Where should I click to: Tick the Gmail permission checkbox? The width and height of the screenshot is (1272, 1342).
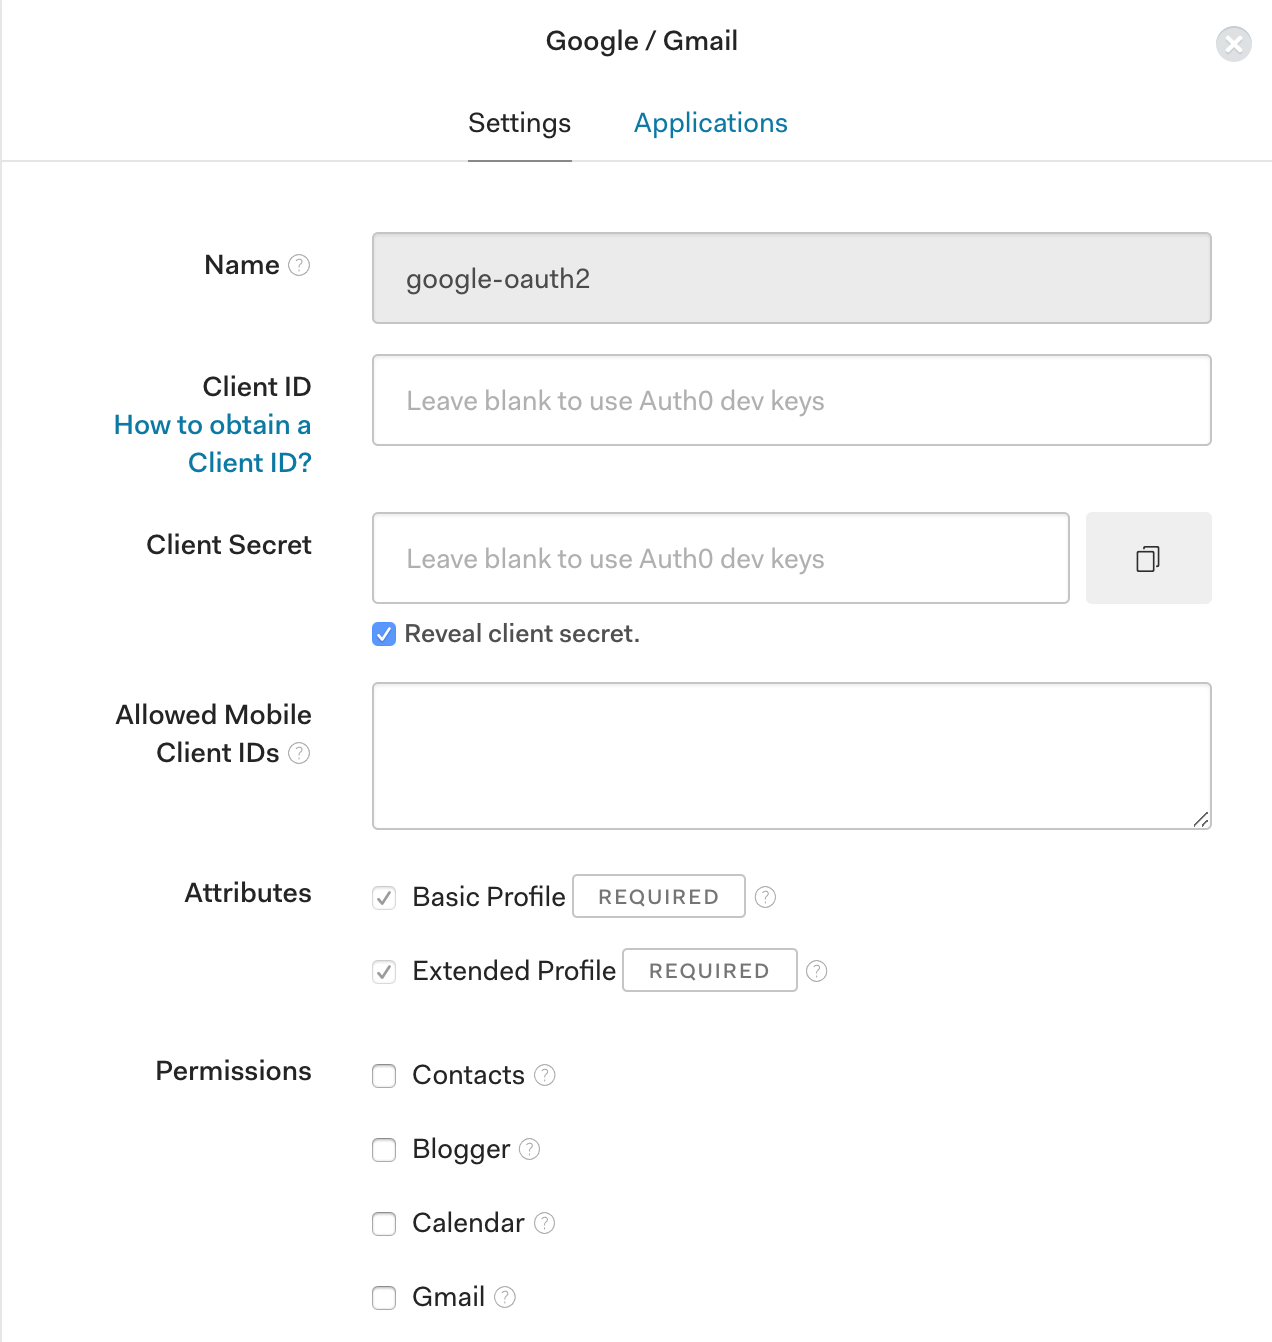384,1298
